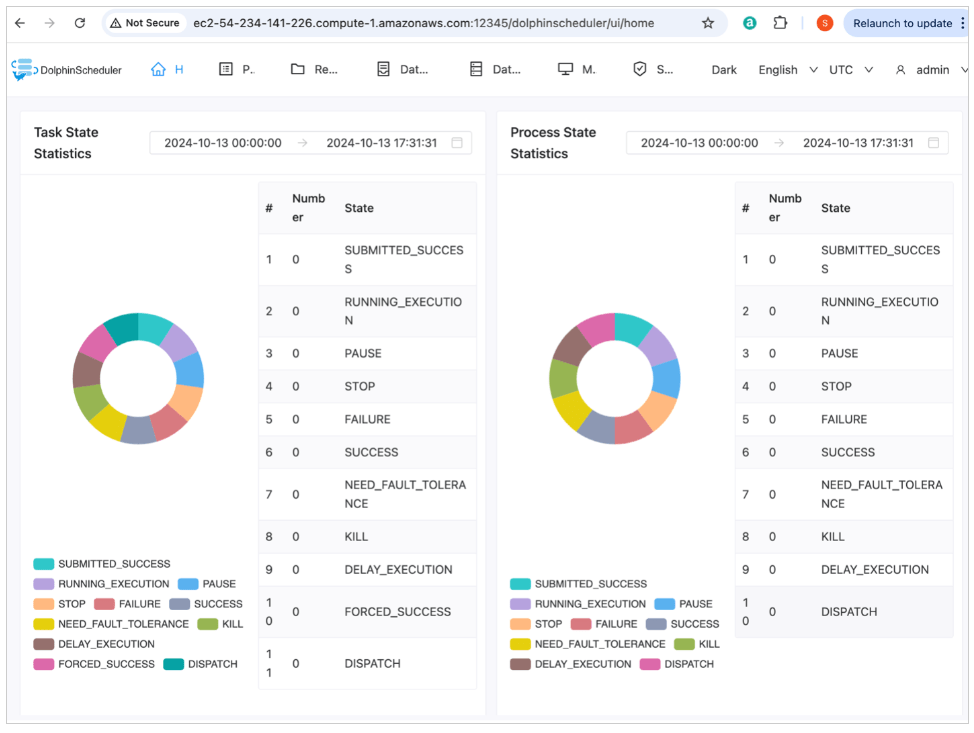974x733 pixels.
Task: Click the Relaunch to update button
Action: click(902, 23)
